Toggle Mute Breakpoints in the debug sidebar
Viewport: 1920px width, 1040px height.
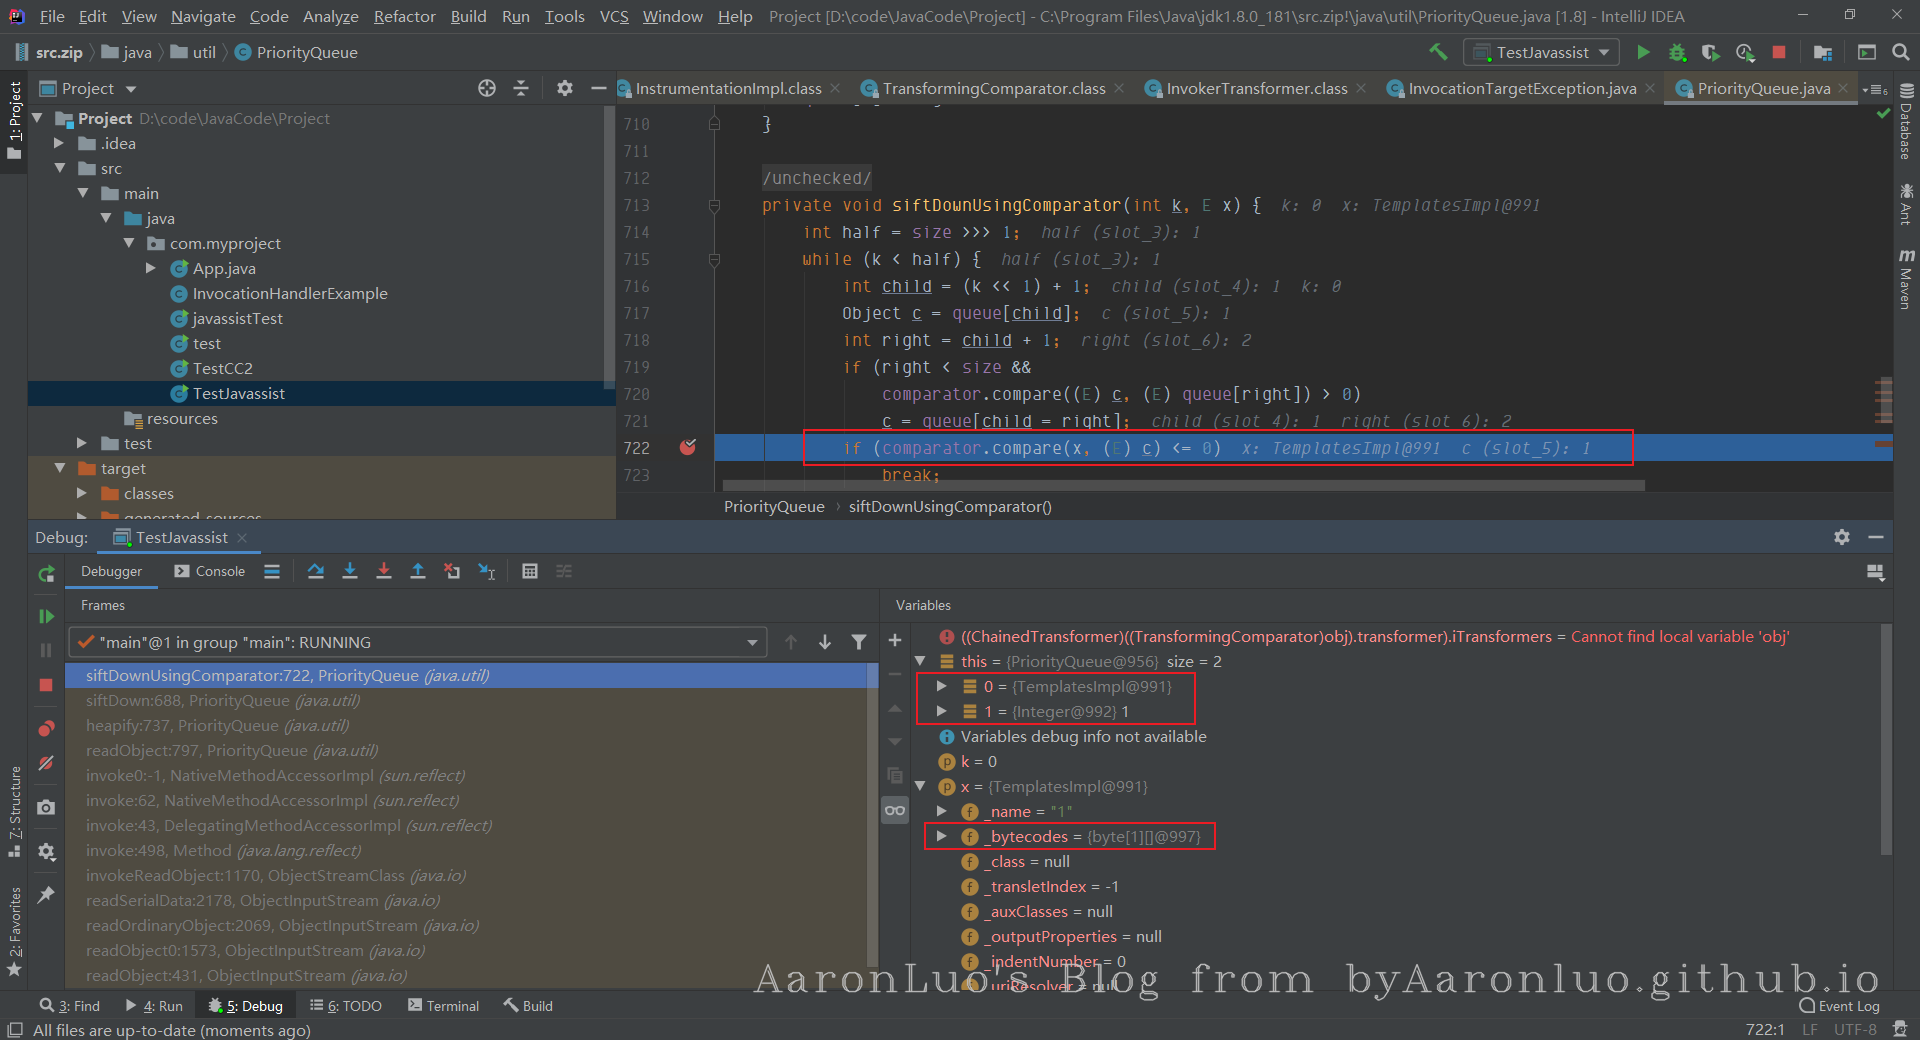(46, 763)
